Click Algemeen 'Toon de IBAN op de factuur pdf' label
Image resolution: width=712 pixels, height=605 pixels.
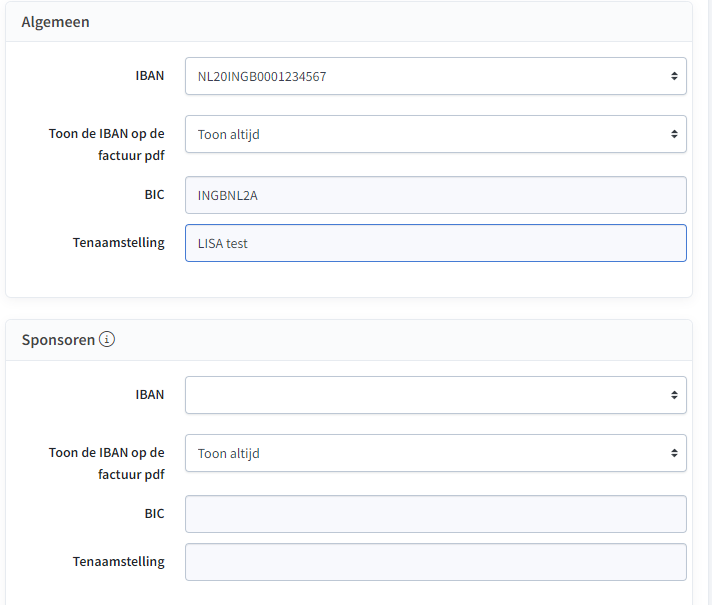click(107, 144)
